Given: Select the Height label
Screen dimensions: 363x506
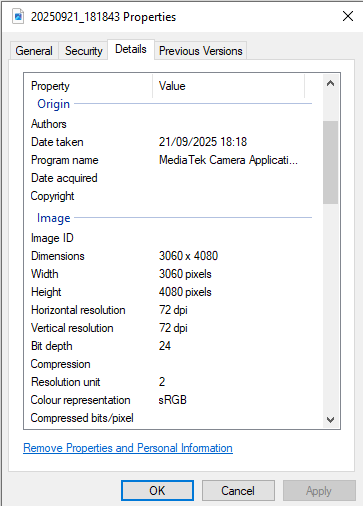Looking at the screenshot, I should click(46, 292).
